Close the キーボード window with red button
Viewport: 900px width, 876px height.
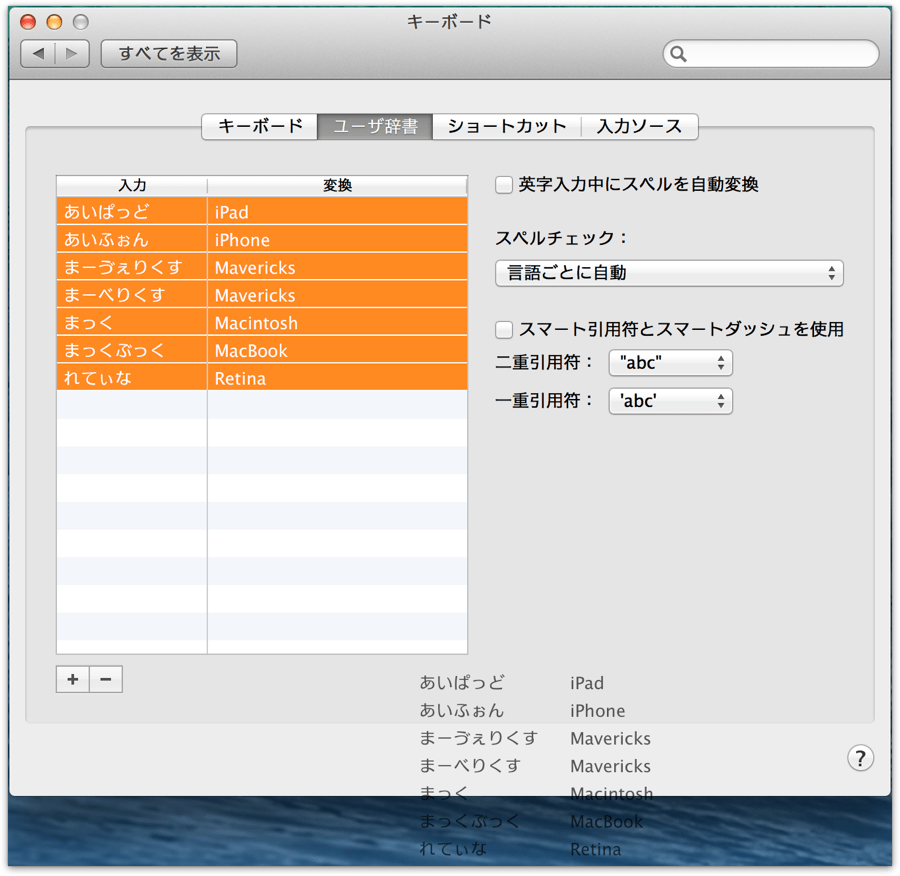pos(28,22)
